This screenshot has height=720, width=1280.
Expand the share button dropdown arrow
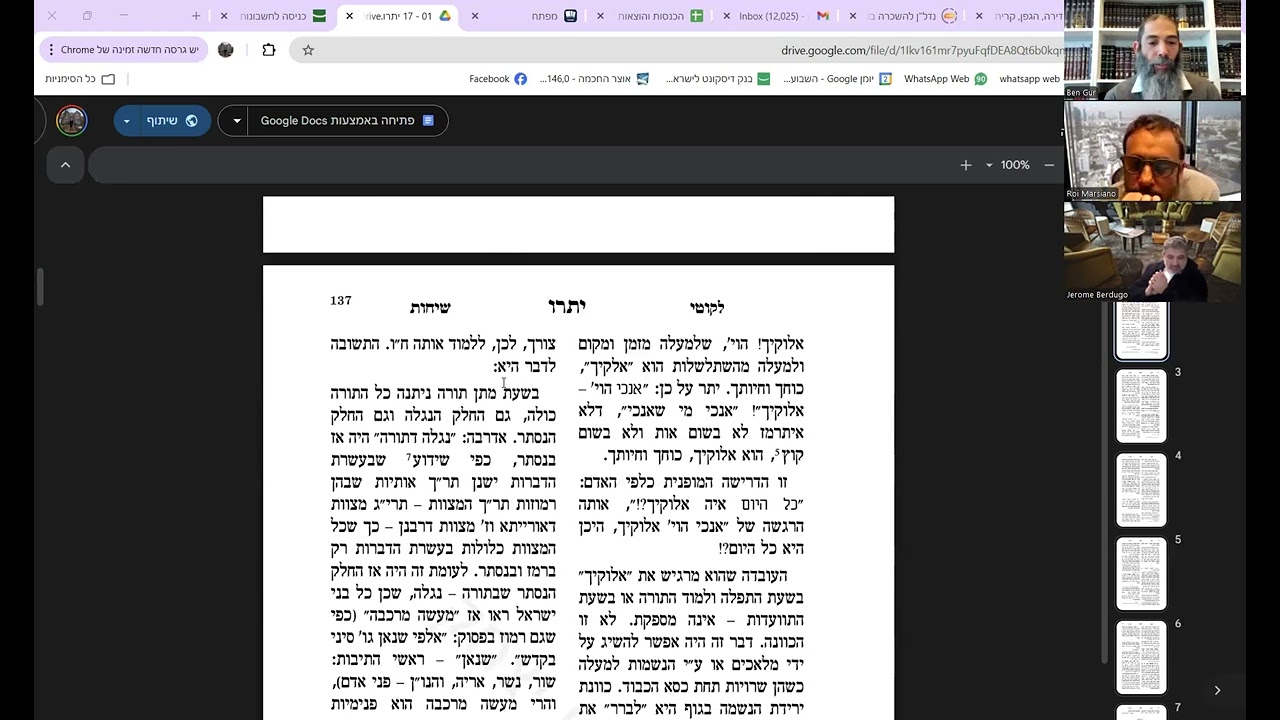click(126, 121)
